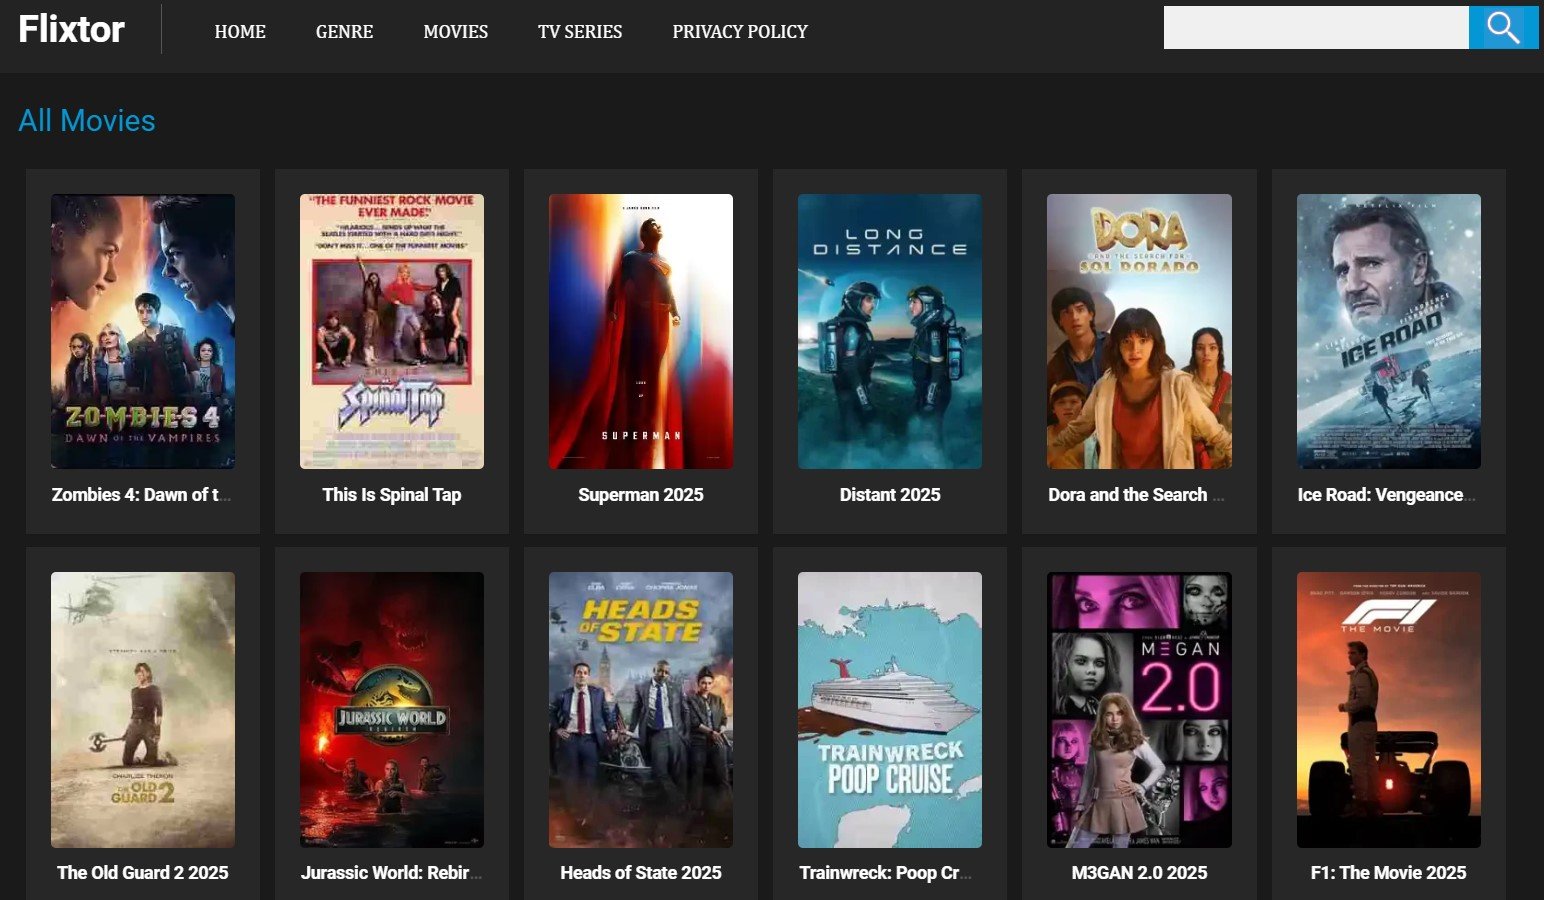Click the 'Trainwreck: Poop Cr...' title
1544x900 pixels.
pyautogui.click(x=885, y=873)
